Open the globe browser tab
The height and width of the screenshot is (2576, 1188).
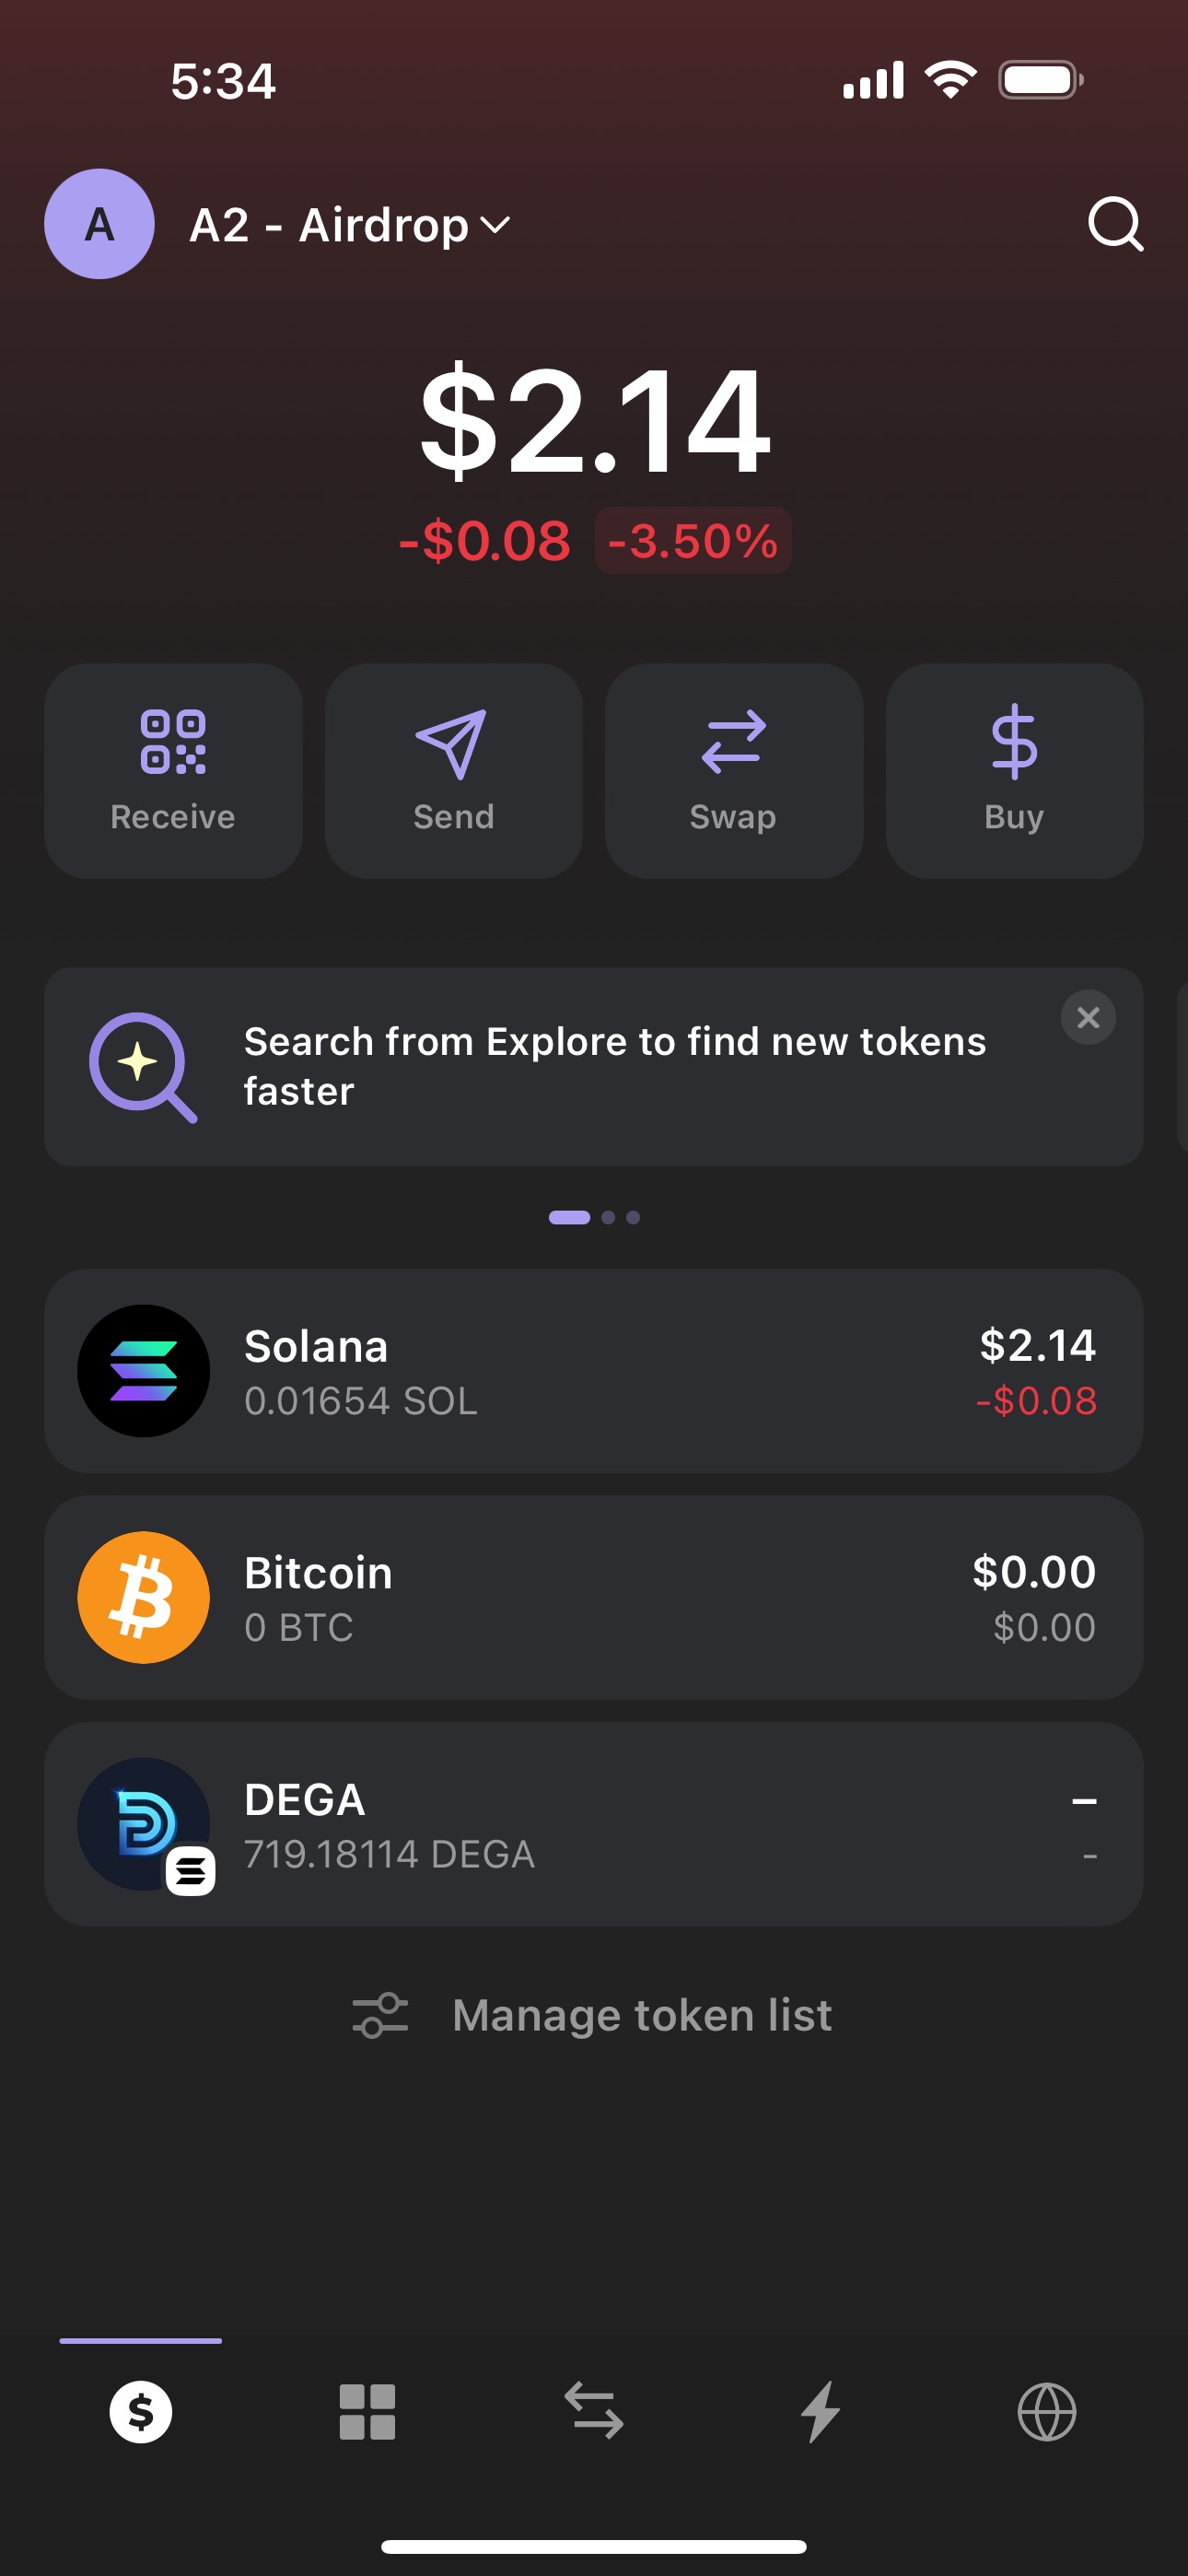pos(1046,2411)
